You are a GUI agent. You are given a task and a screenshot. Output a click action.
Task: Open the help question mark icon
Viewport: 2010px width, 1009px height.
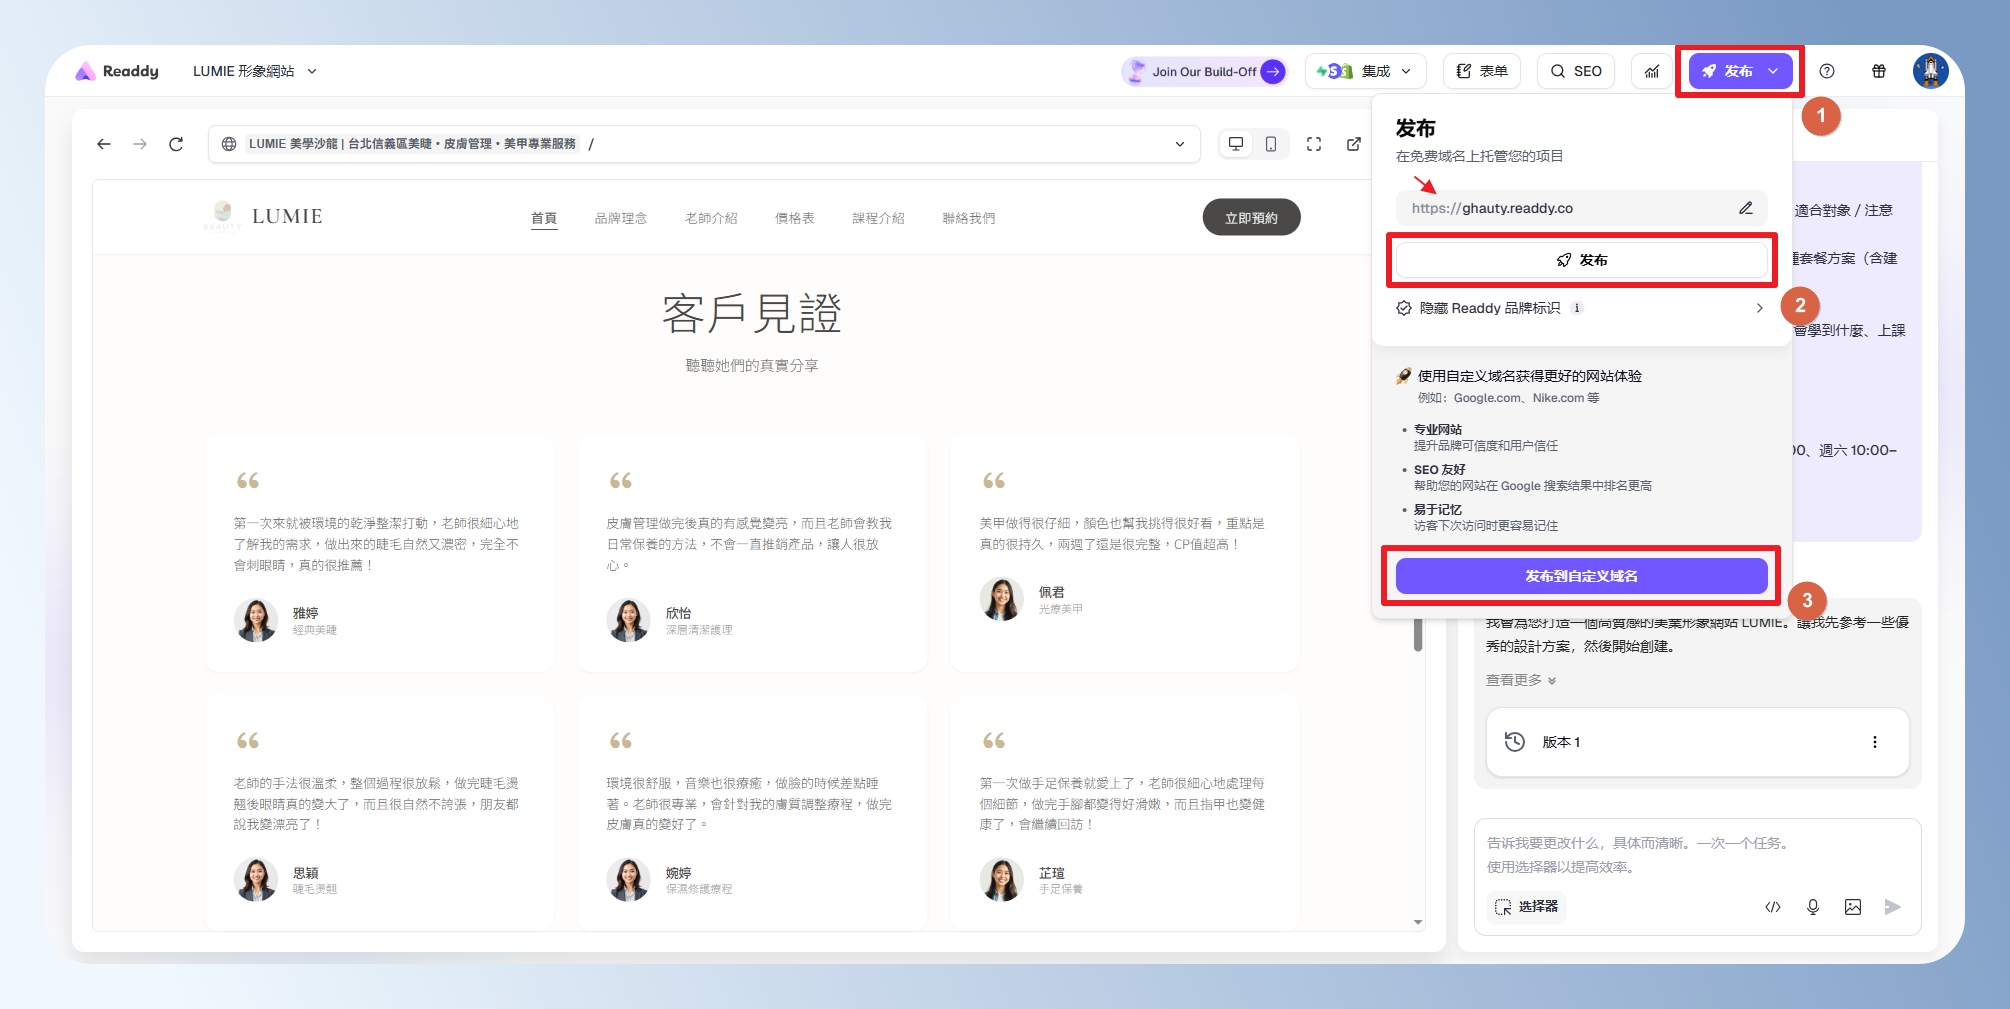1827,71
